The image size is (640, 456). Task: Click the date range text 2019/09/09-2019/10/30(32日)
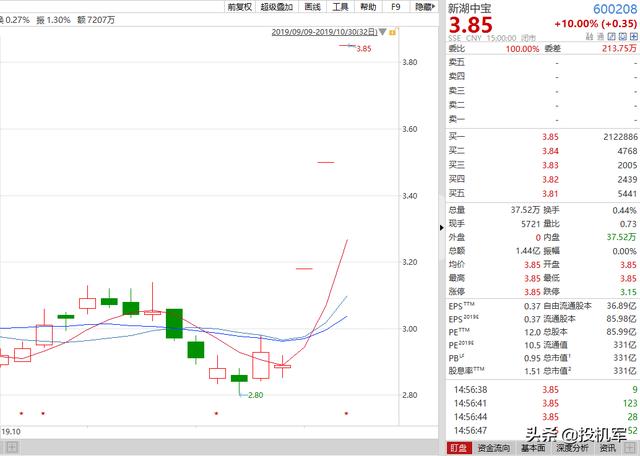click(x=324, y=32)
